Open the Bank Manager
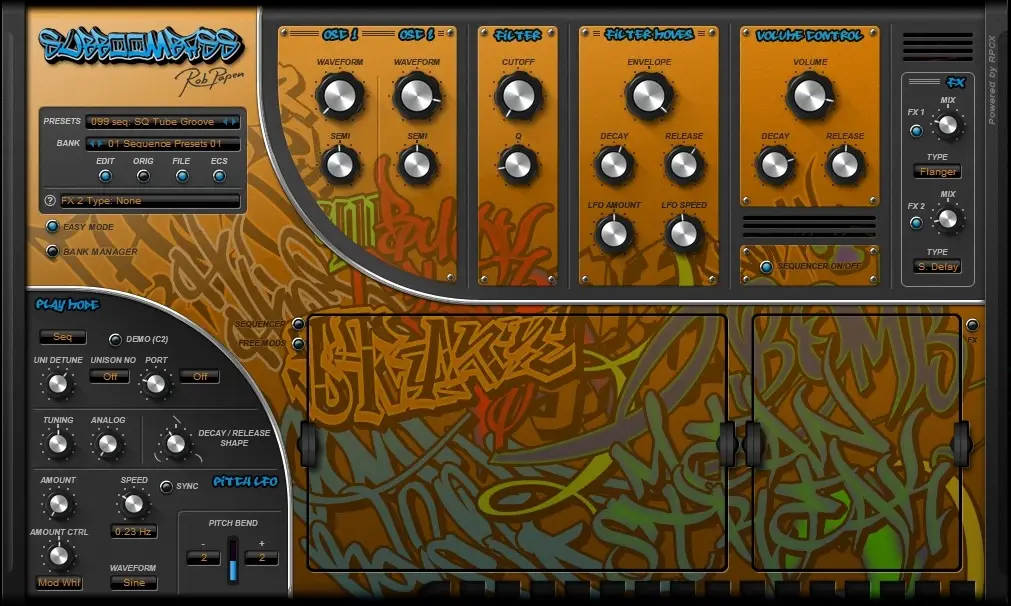The image size is (1011, 606). tap(52, 251)
